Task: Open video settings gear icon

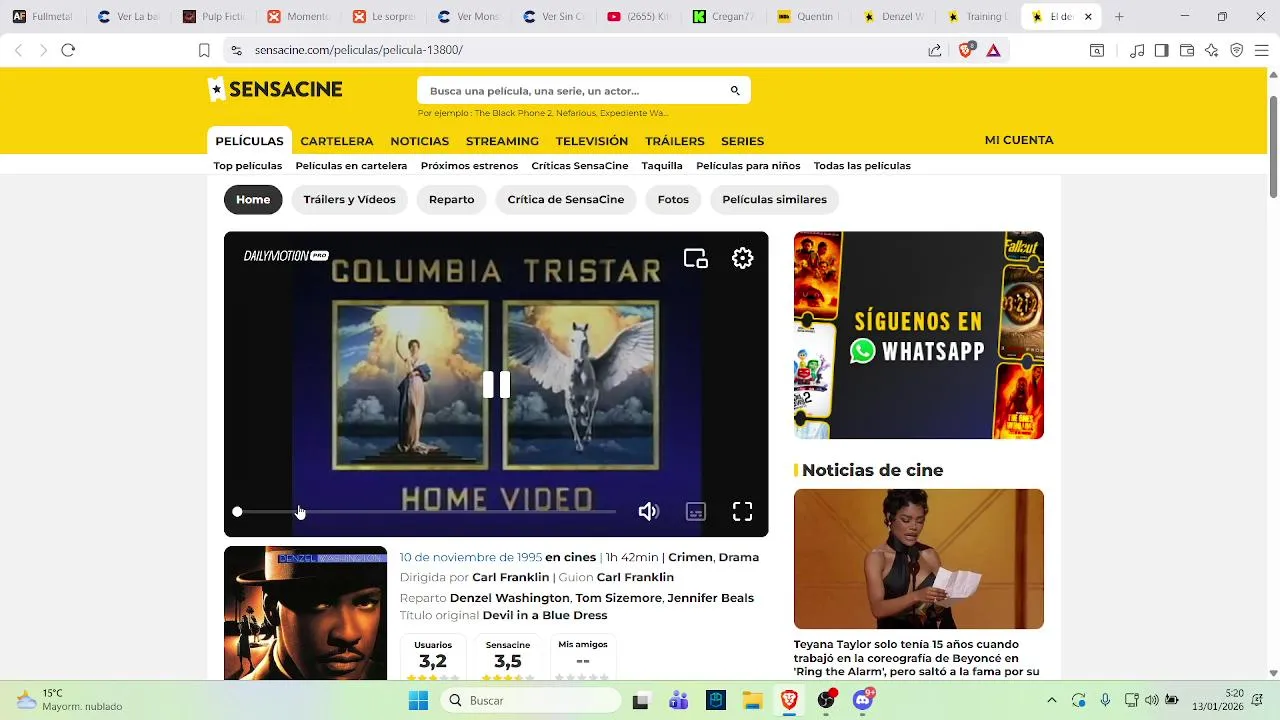Action: click(742, 258)
